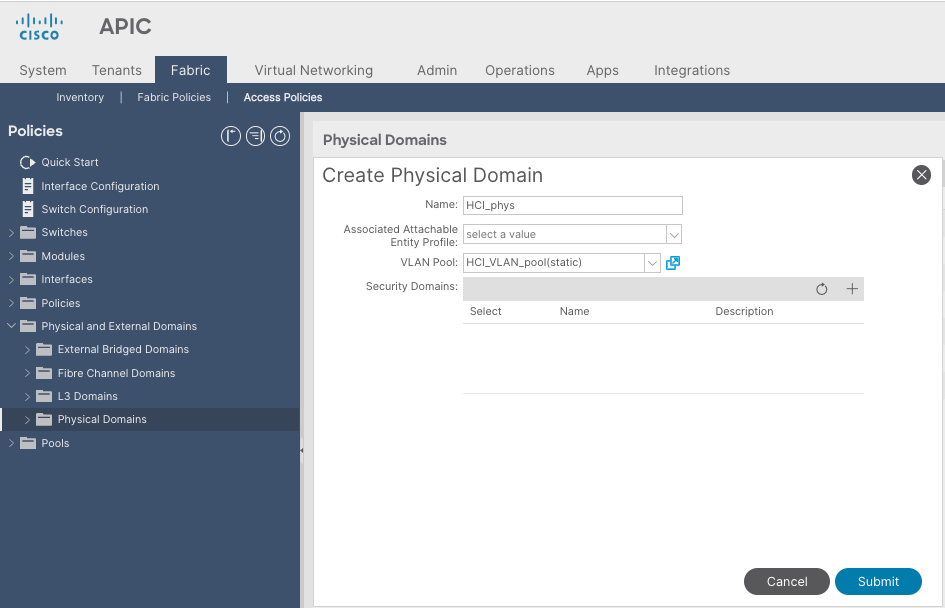Expand Fibre Channel Domains node
945x608 pixels.
click(x=27, y=373)
